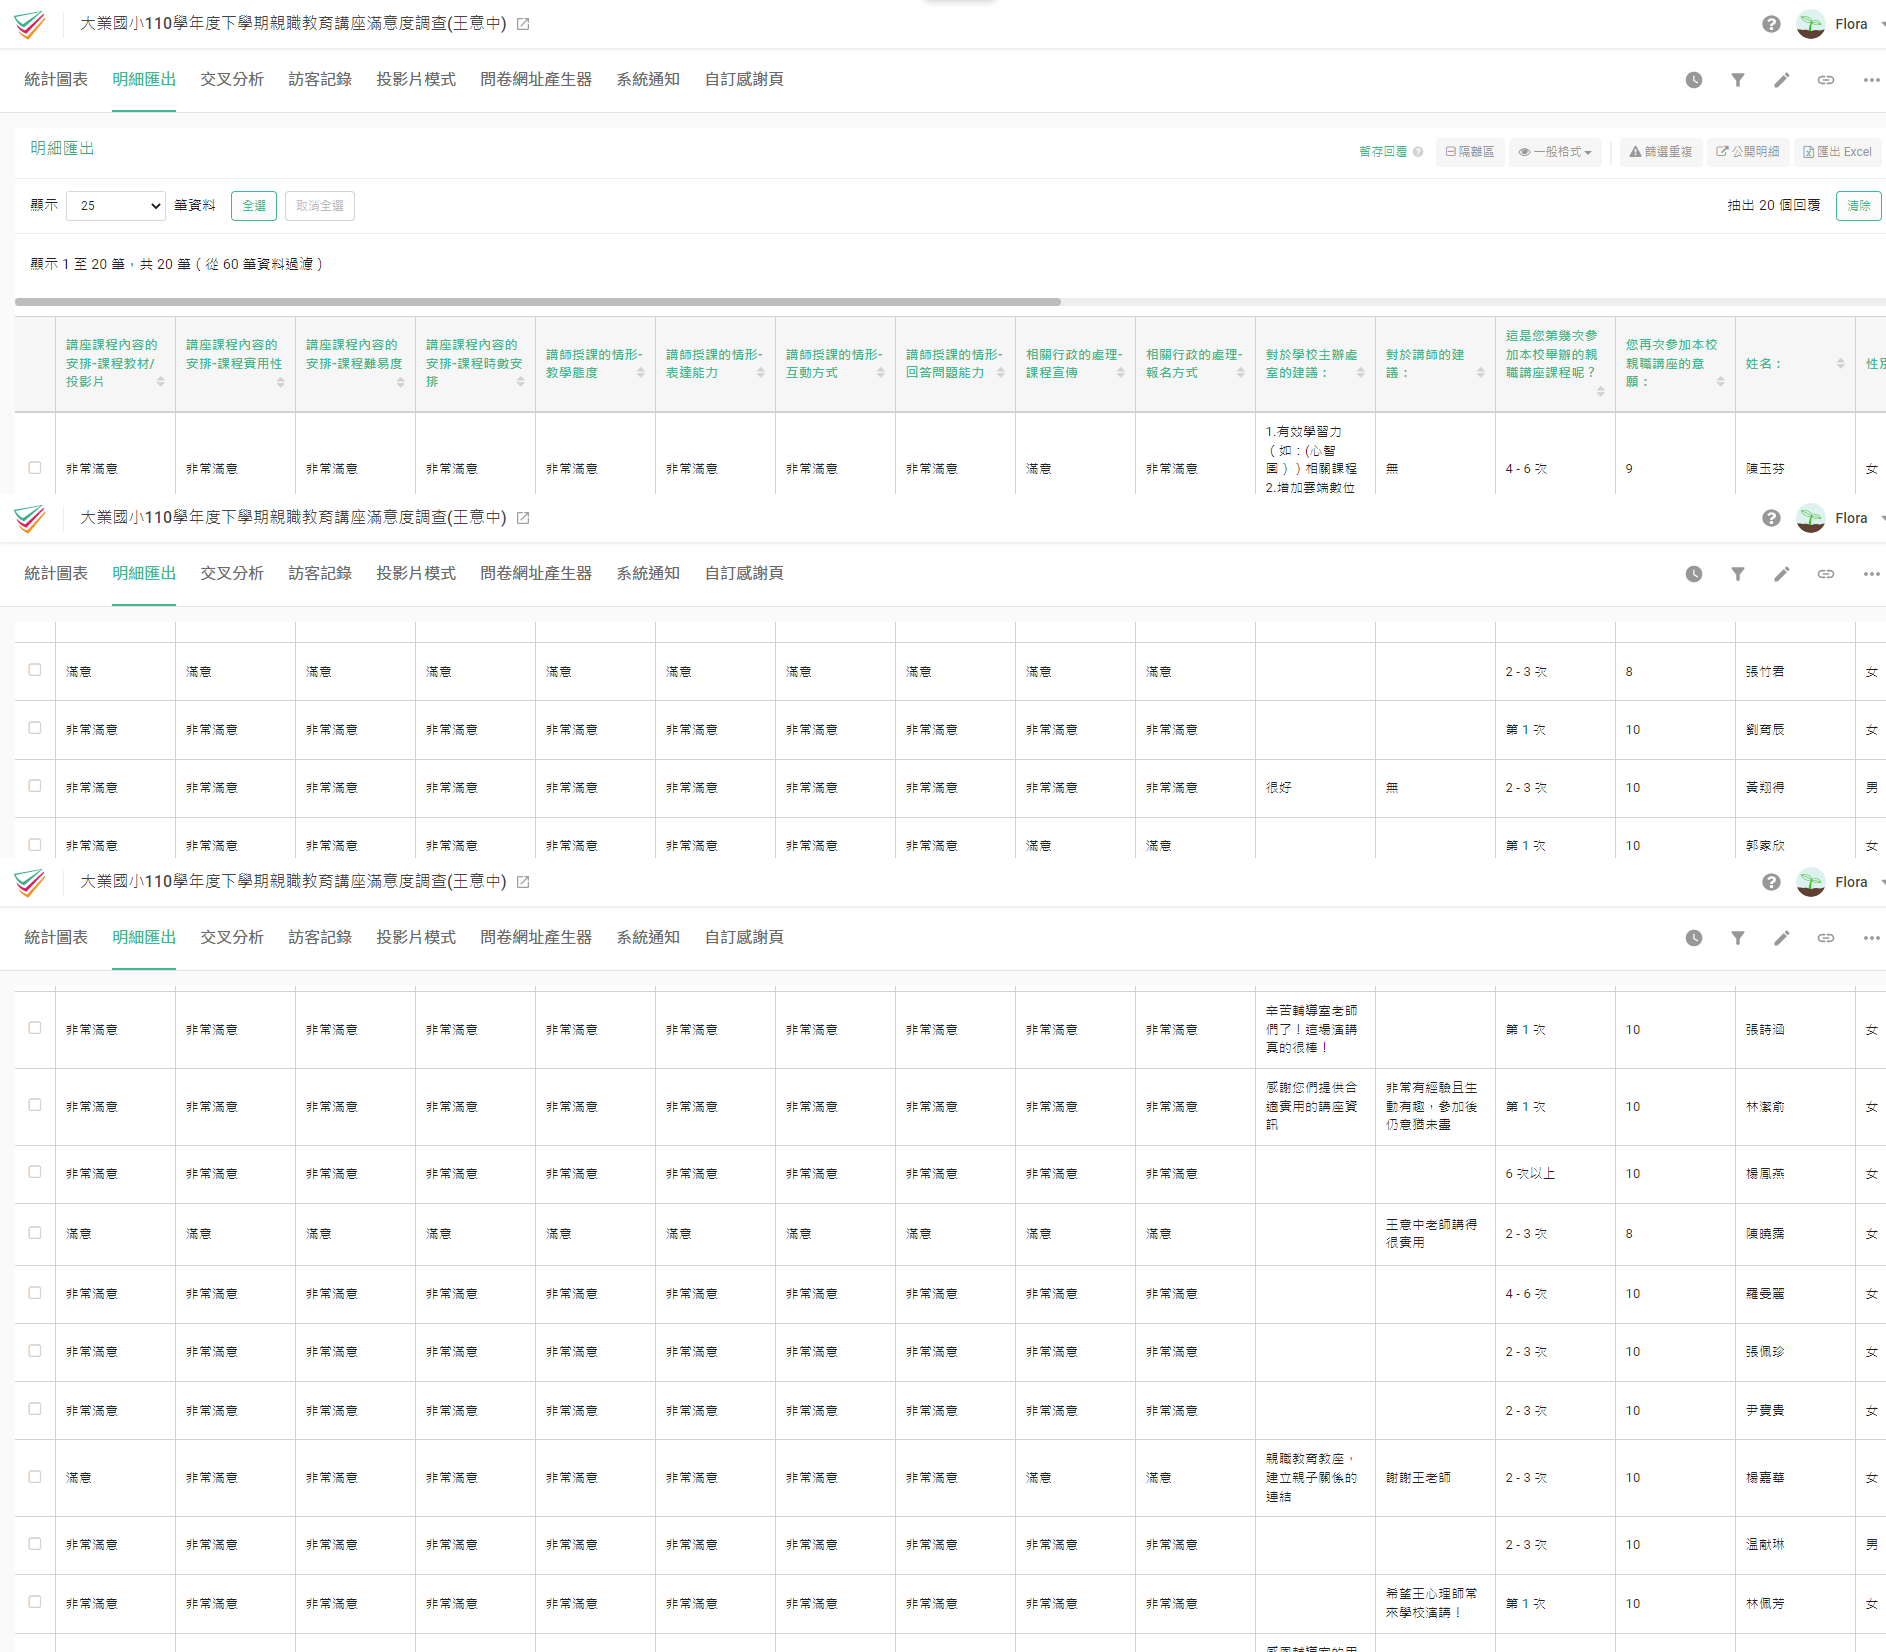Click the 清除 button beside 抽出 20 個回覆
This screenshot has width=1886, height=1652.
pyautogui.click(x=1858, y=206)
